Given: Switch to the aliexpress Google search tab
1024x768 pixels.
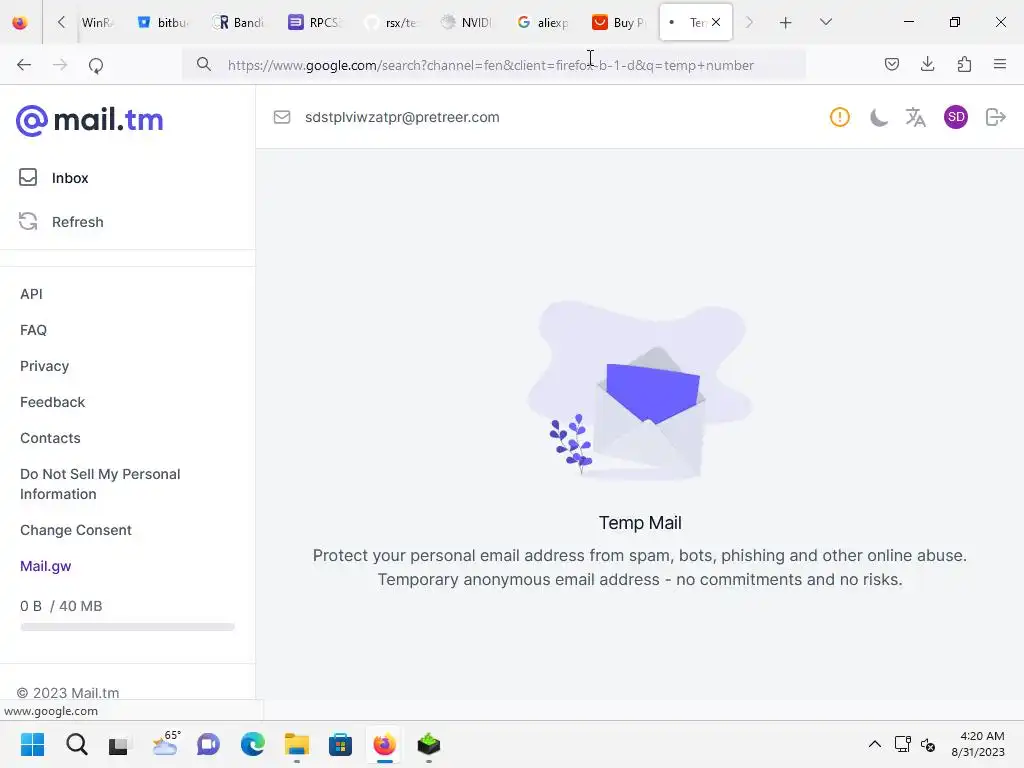Looking at the screenshot, I should click(x=542, y=22).
